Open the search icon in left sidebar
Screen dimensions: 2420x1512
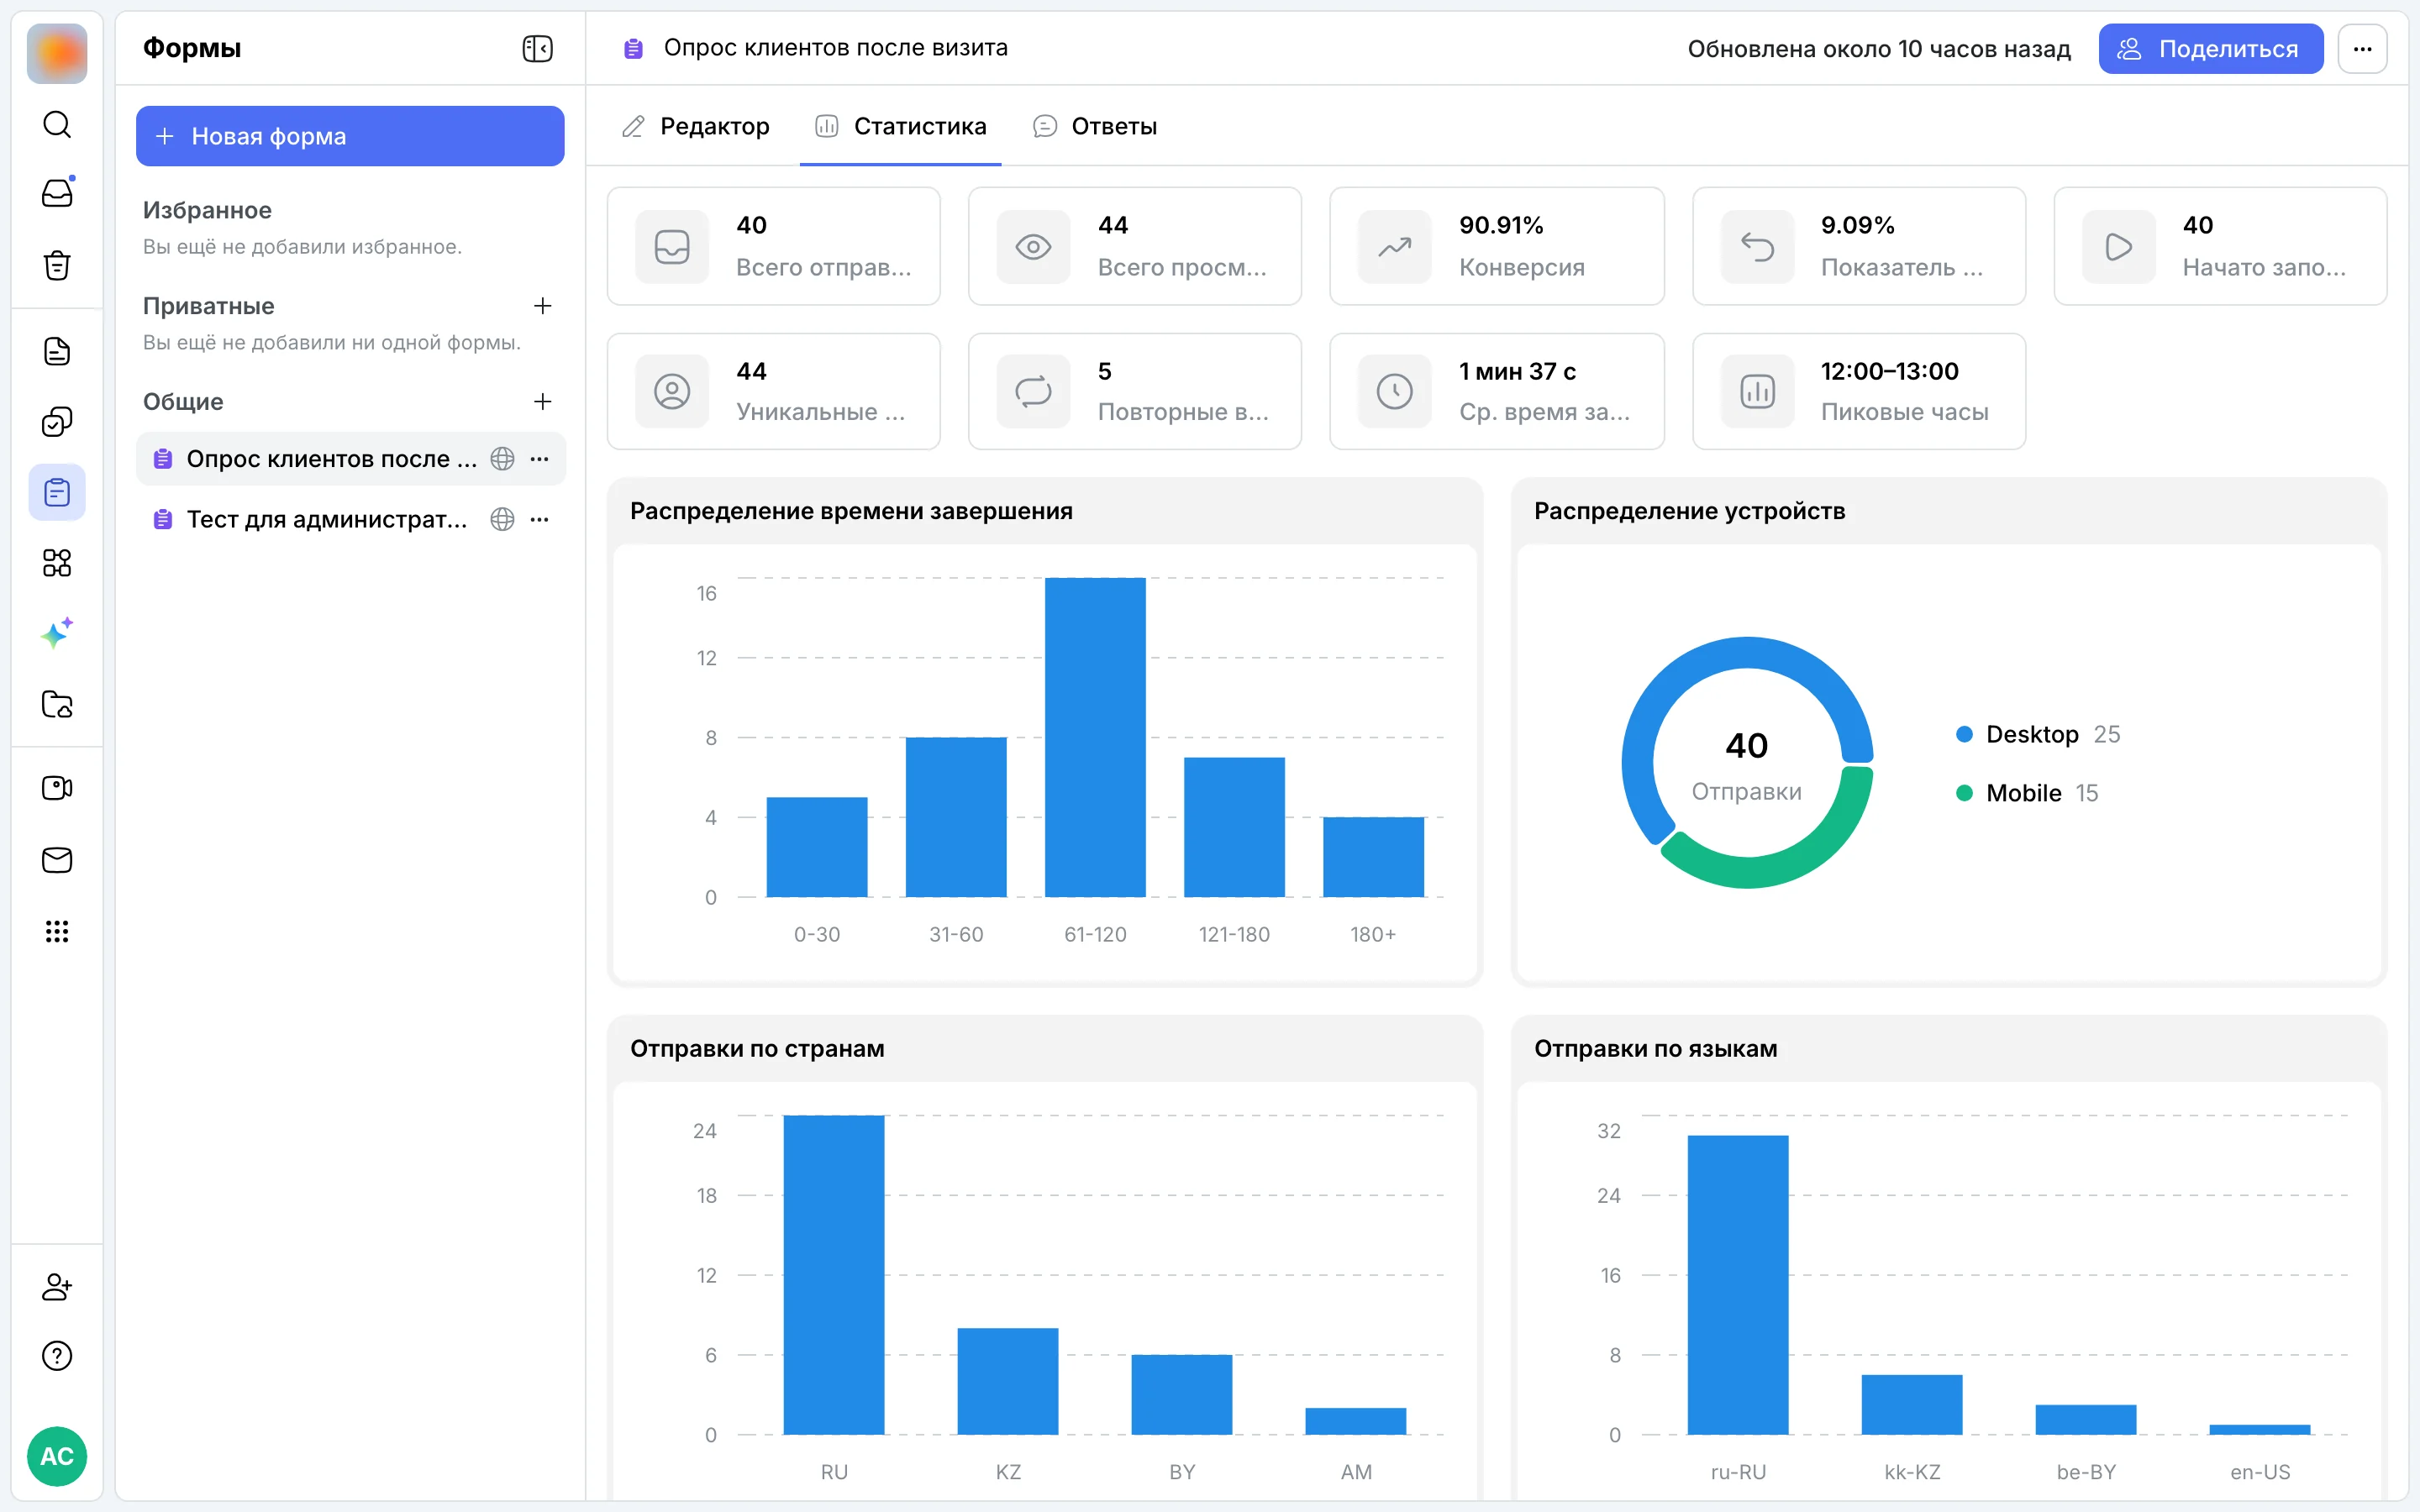(57, 124)
